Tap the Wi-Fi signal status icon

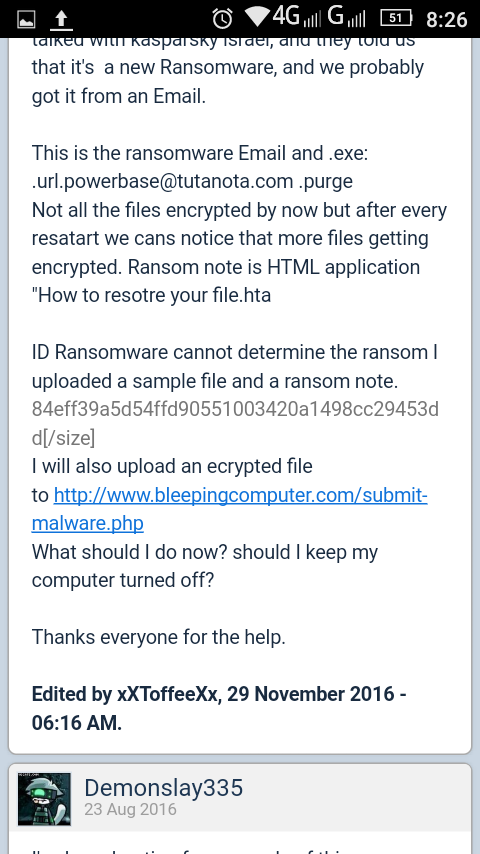[x=259, y=18]
